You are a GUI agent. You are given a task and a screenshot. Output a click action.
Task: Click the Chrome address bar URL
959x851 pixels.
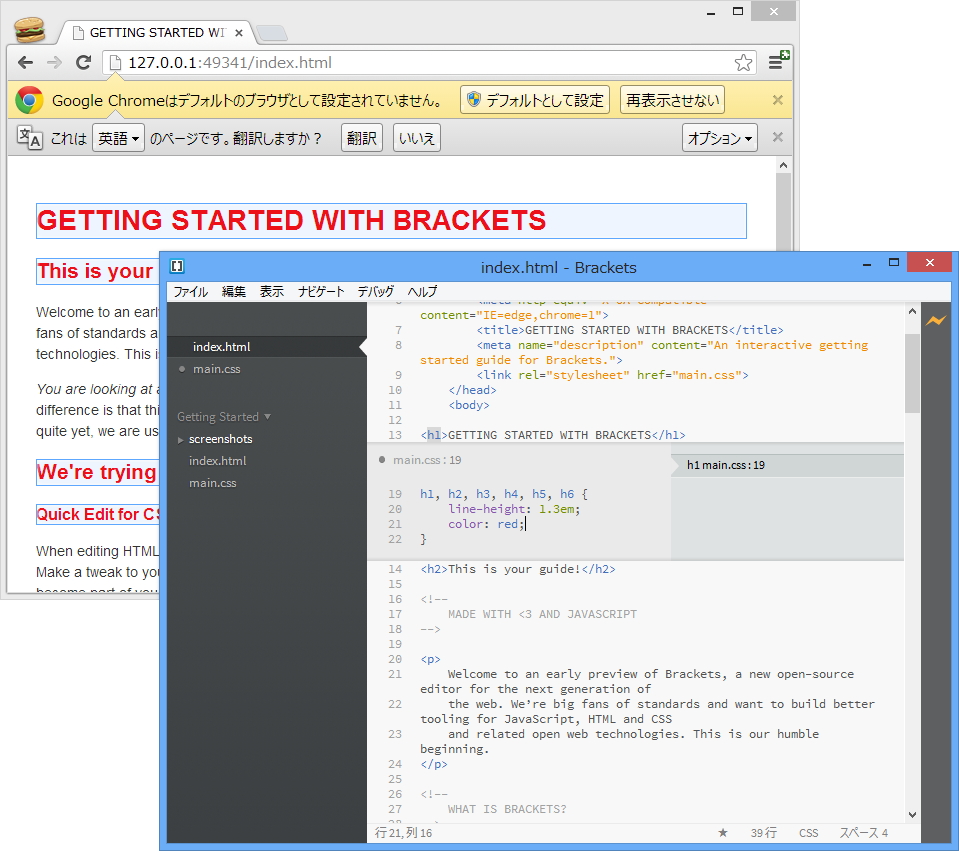tap(230, 62)
